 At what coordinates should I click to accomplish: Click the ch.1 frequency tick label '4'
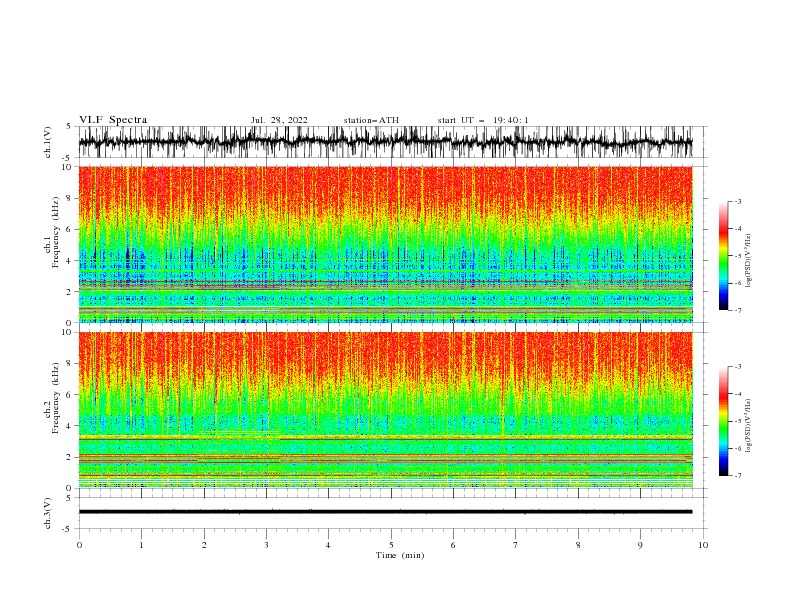click(x=69, y=261)
